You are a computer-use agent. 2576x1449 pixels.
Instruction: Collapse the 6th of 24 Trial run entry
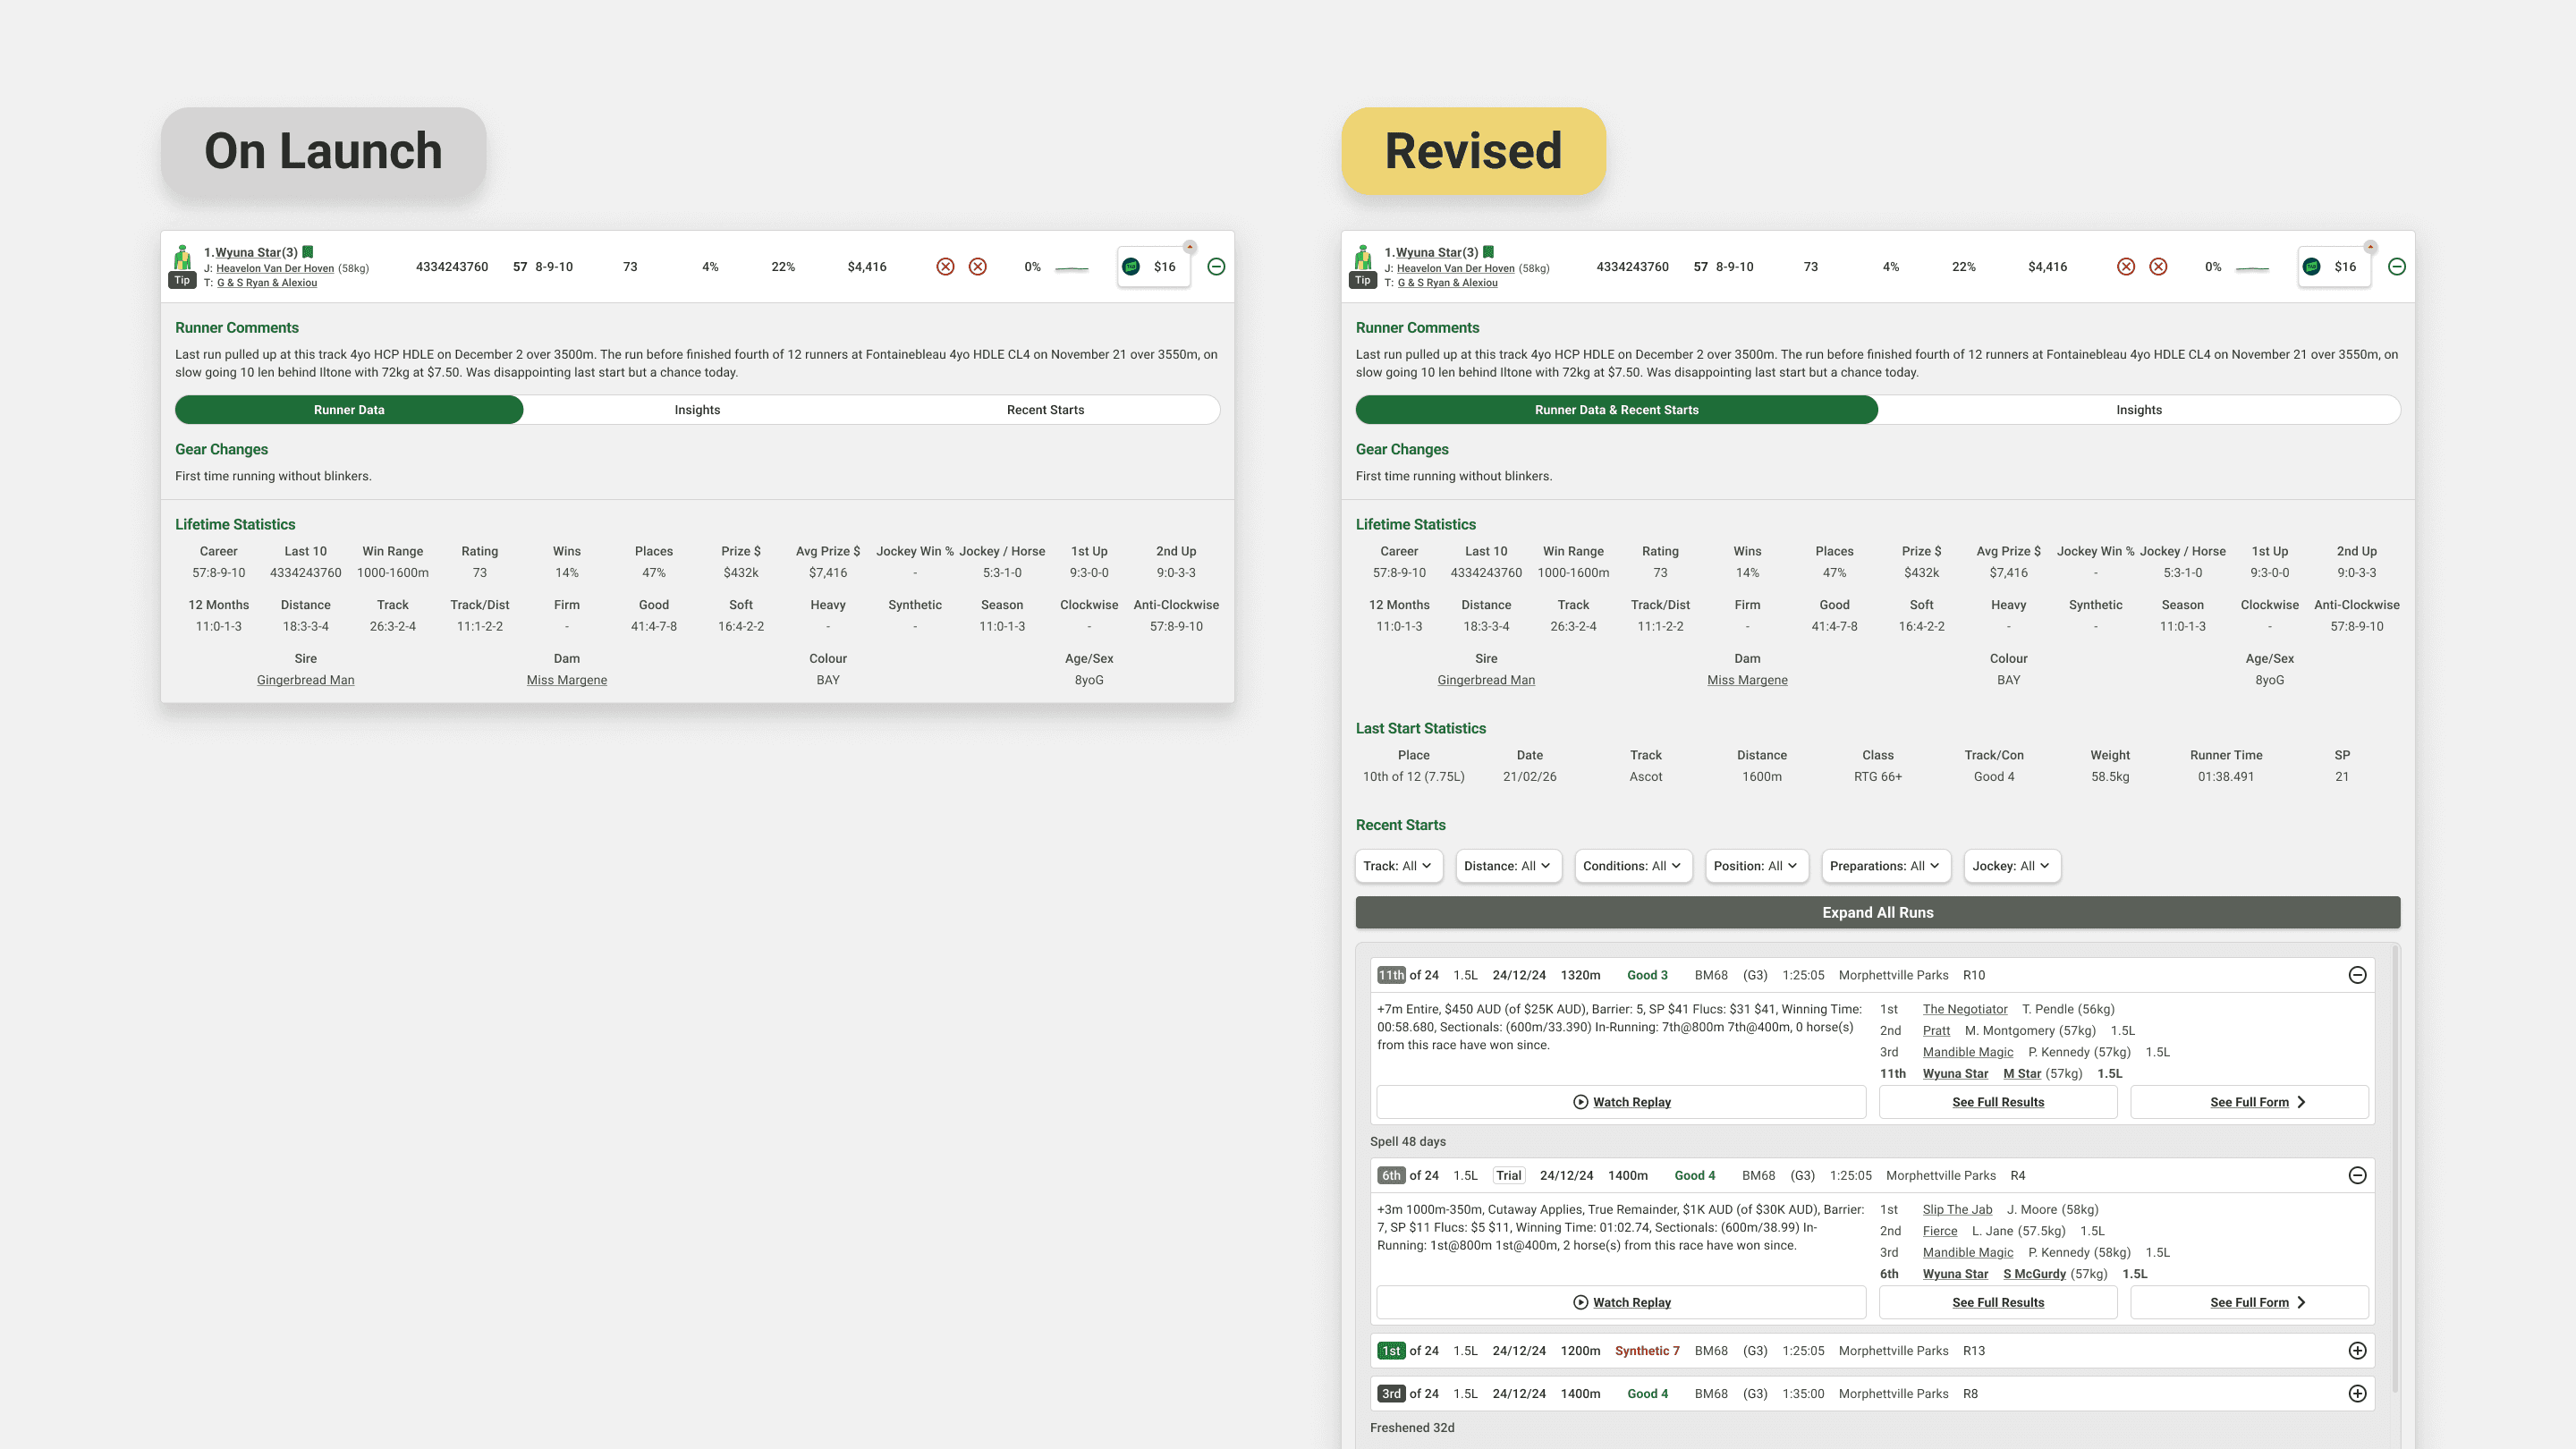(x=2357, y=1175)
